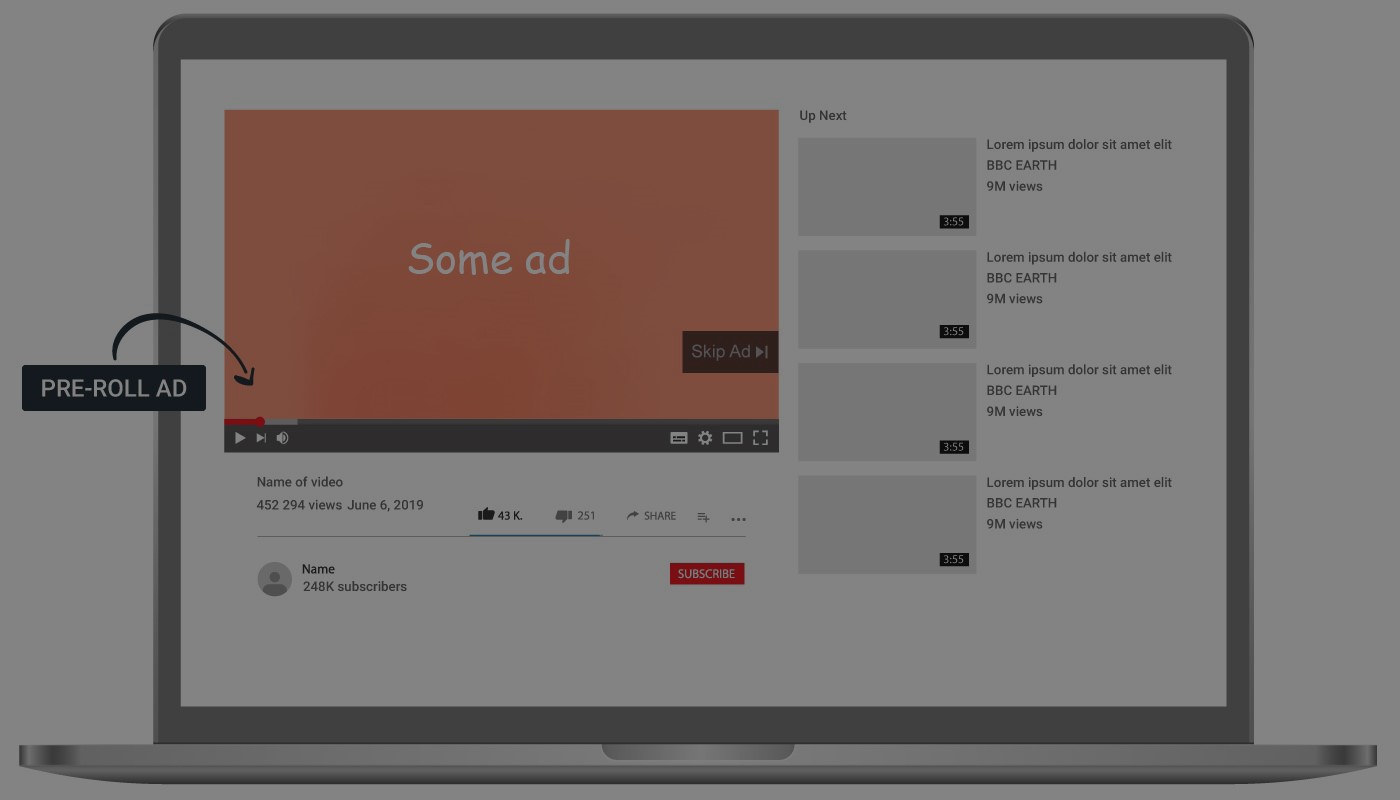Viewport: 1400px width, 800px height.
Task: Enter fullscreen using the fullscreen icon
Action: click(x=760, y=437)
